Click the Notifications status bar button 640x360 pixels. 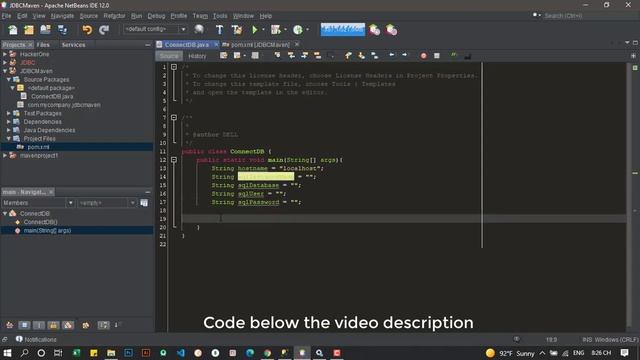click(36, 340)
